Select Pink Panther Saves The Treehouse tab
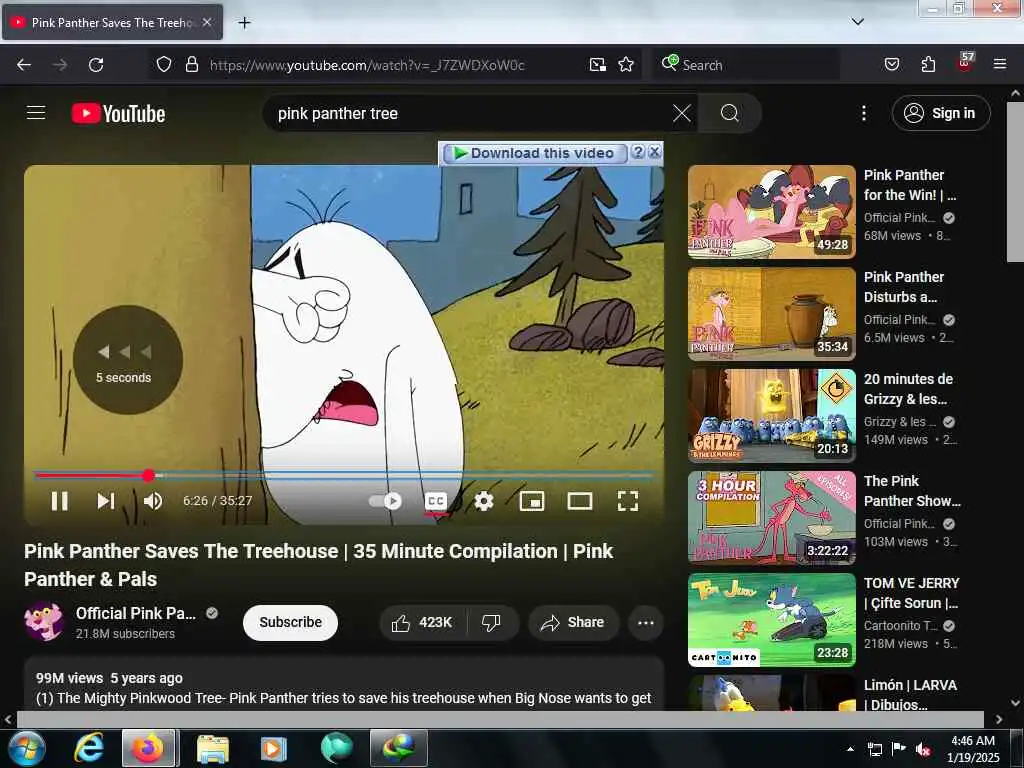 tap(112, 22)
